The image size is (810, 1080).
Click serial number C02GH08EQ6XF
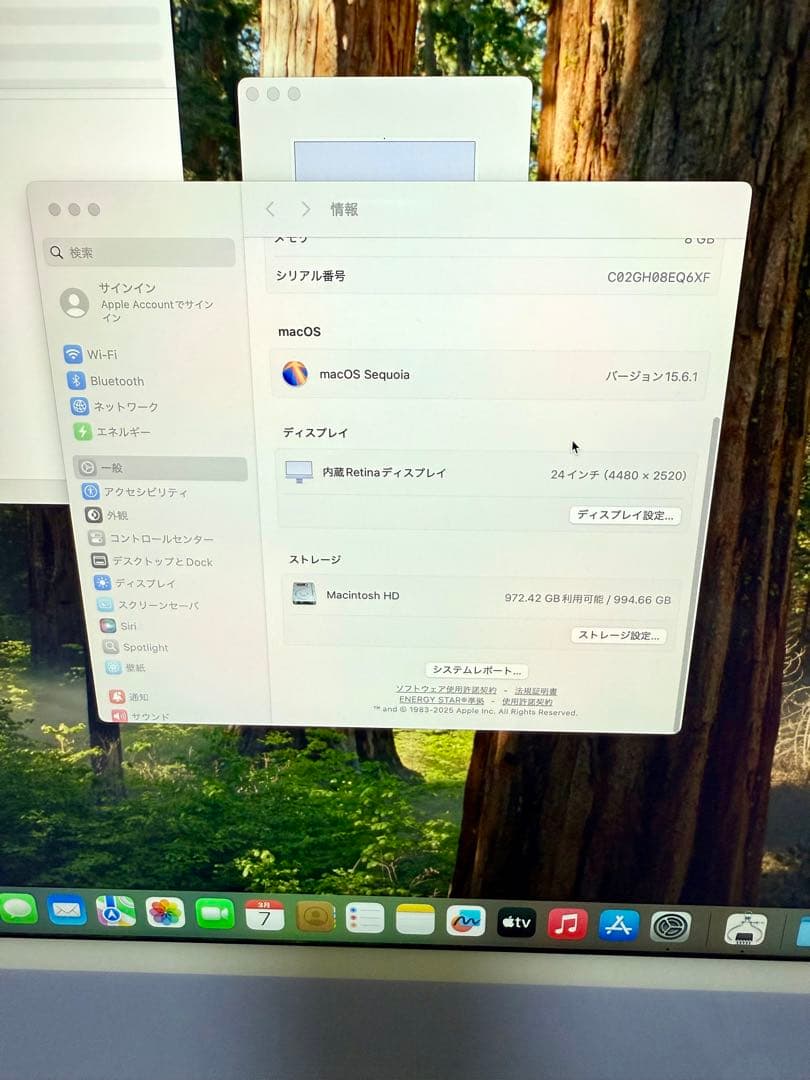tap(658, 277)
